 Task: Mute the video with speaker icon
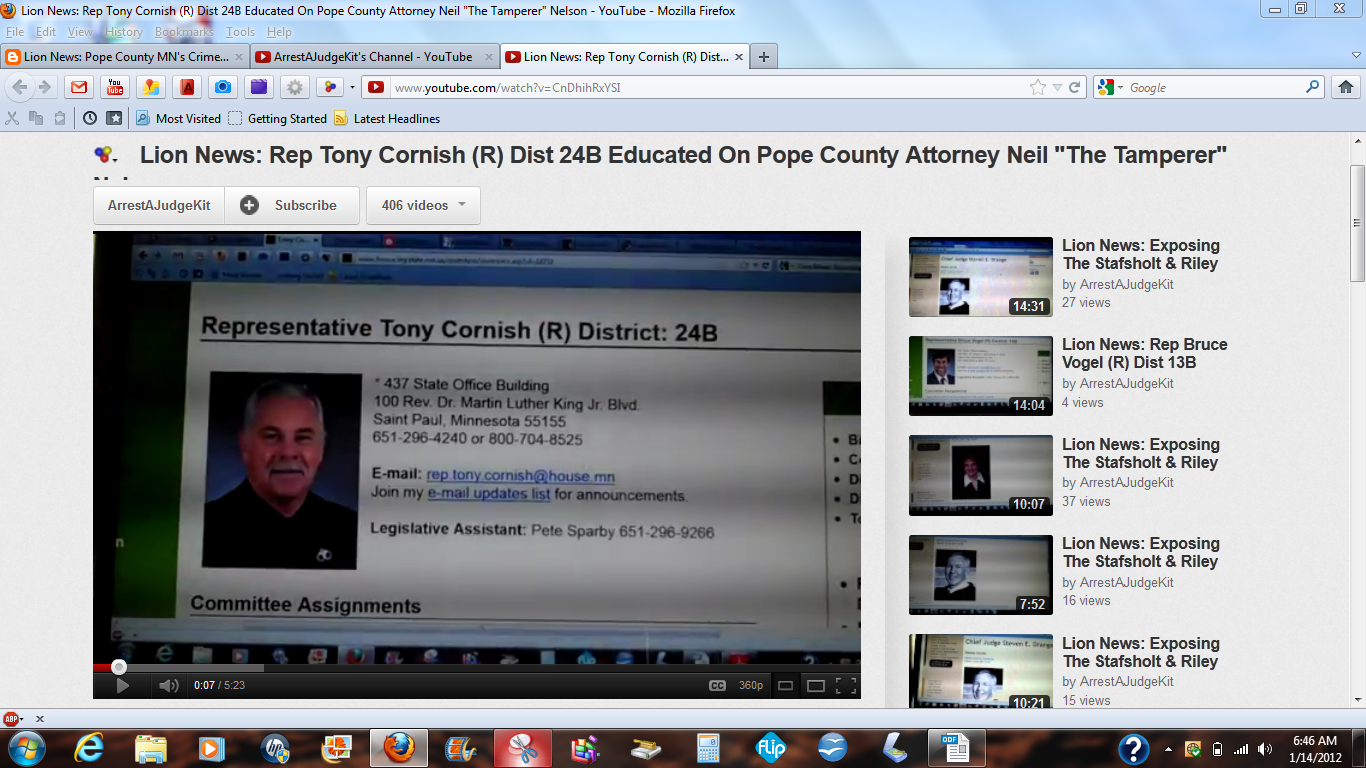click(x=168, y=686)
